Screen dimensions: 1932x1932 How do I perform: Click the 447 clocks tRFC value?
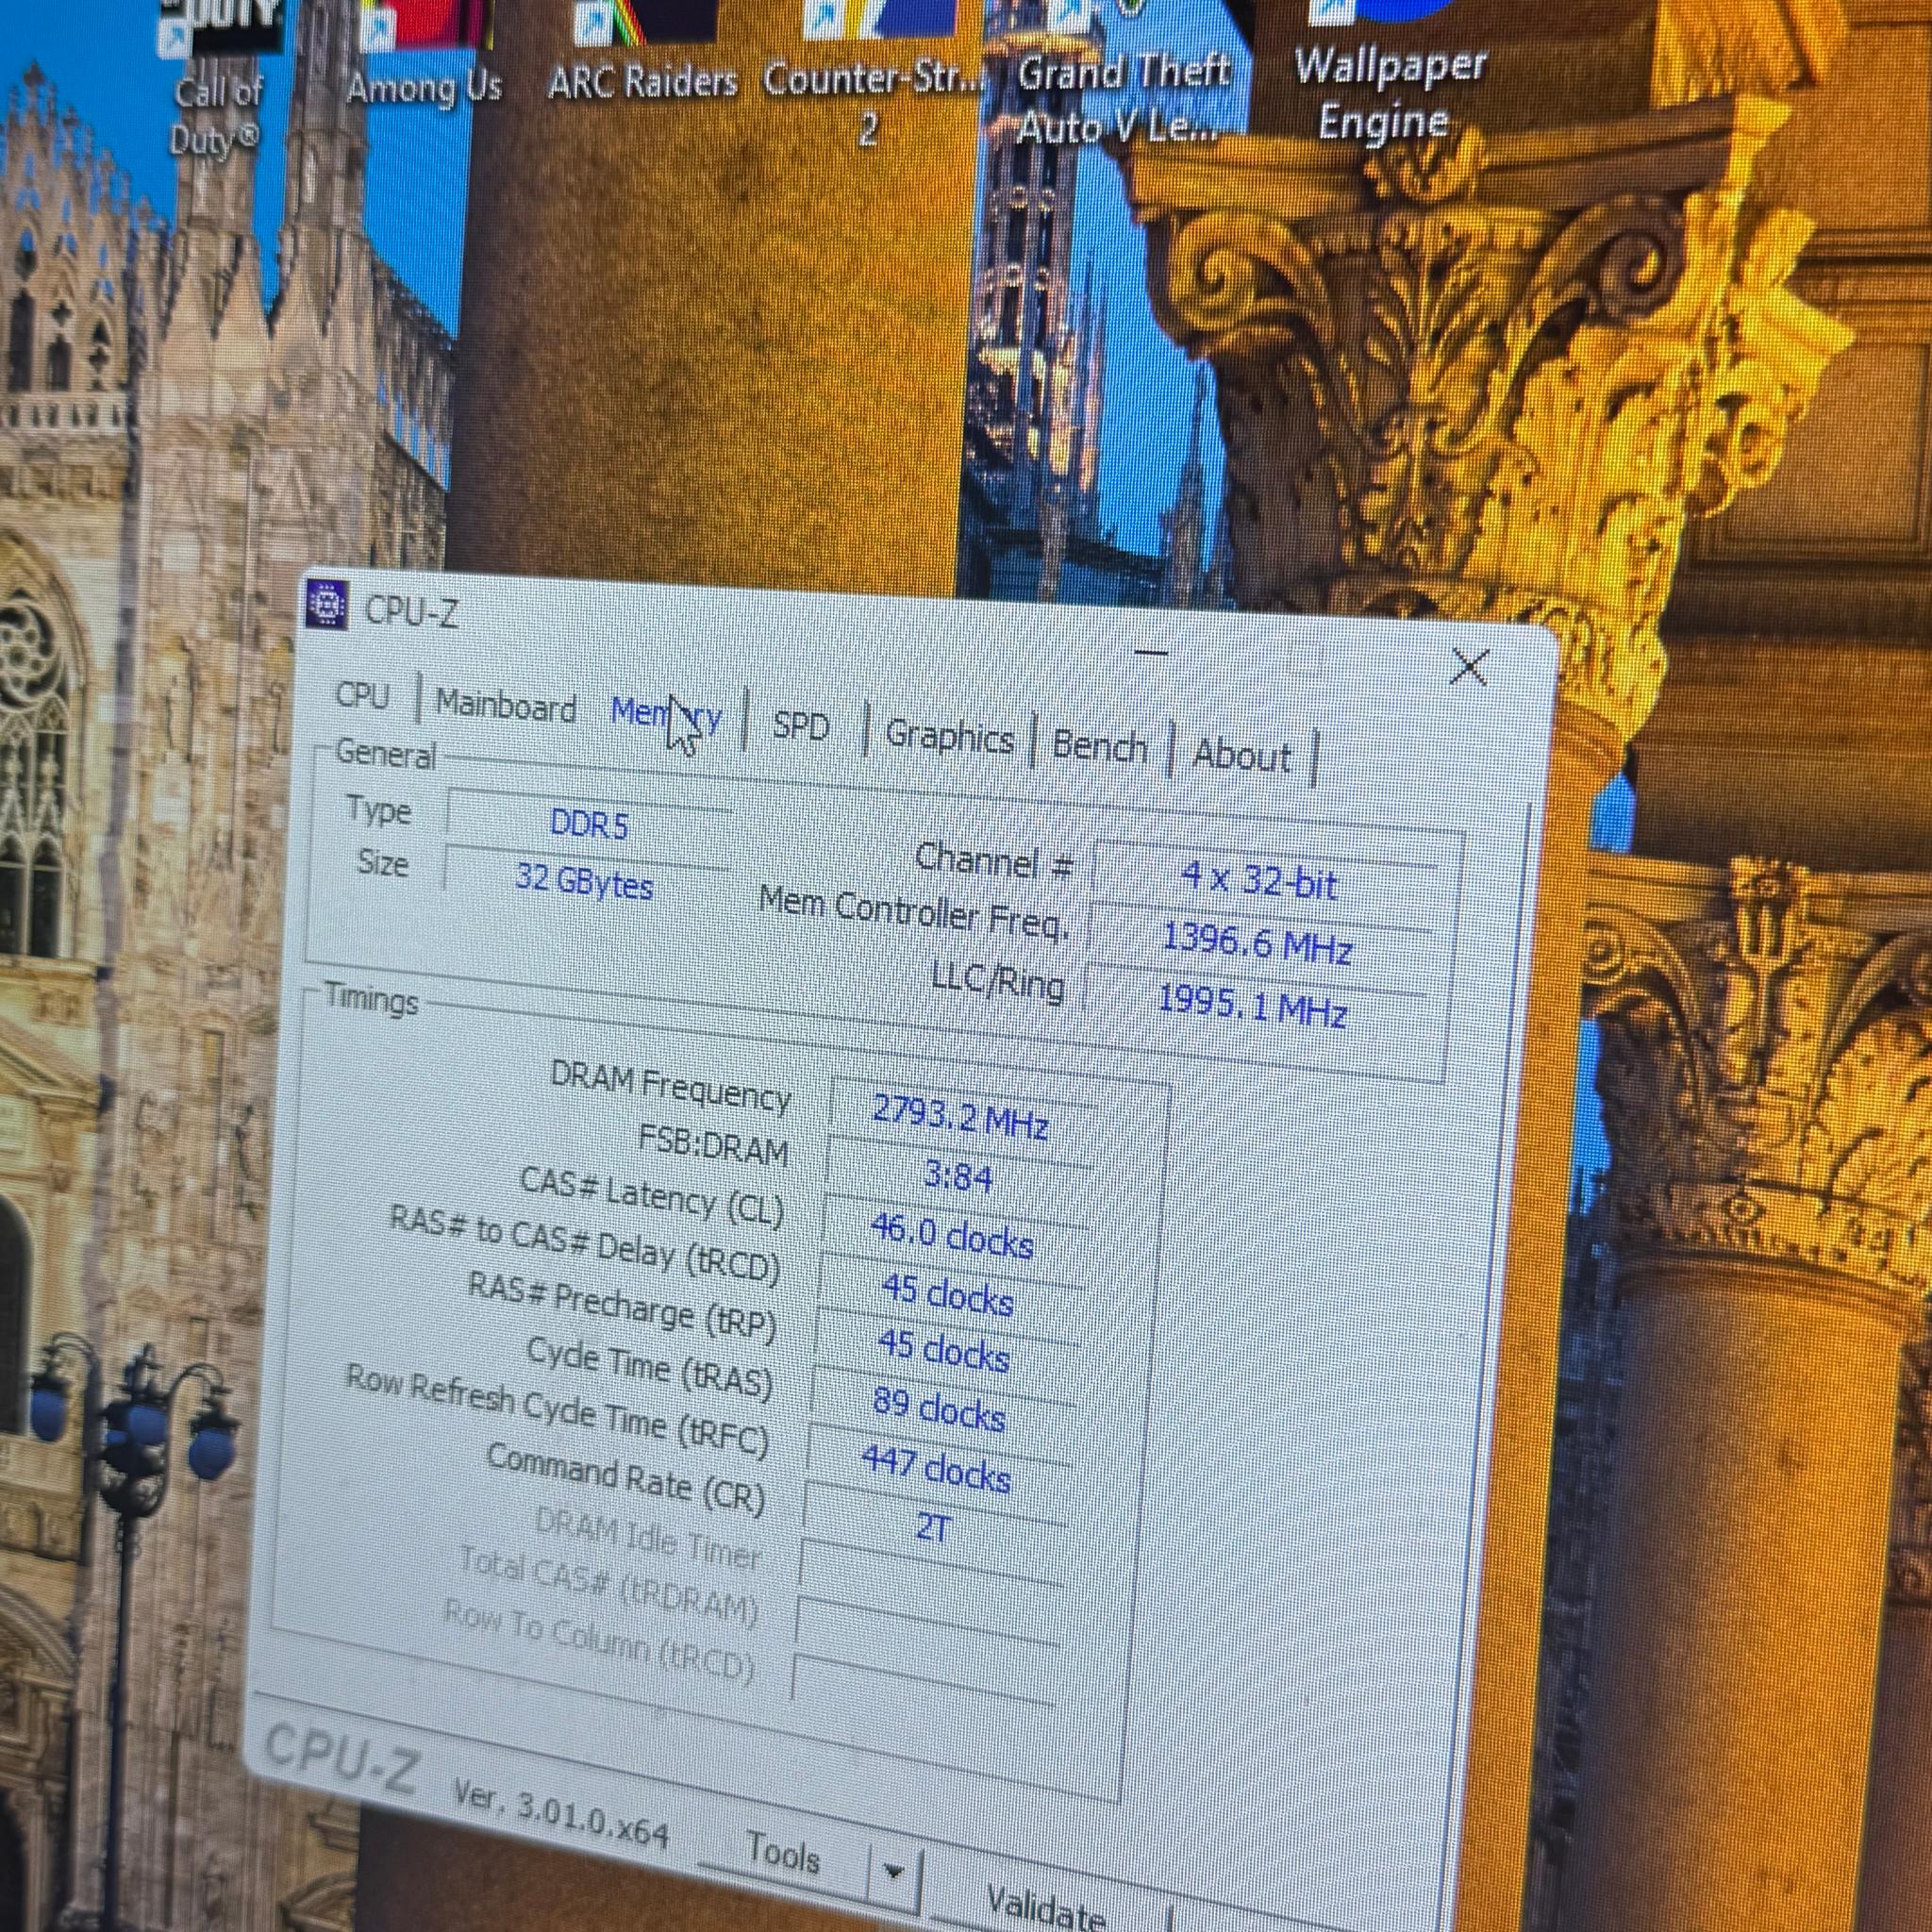pos(935,1470)
